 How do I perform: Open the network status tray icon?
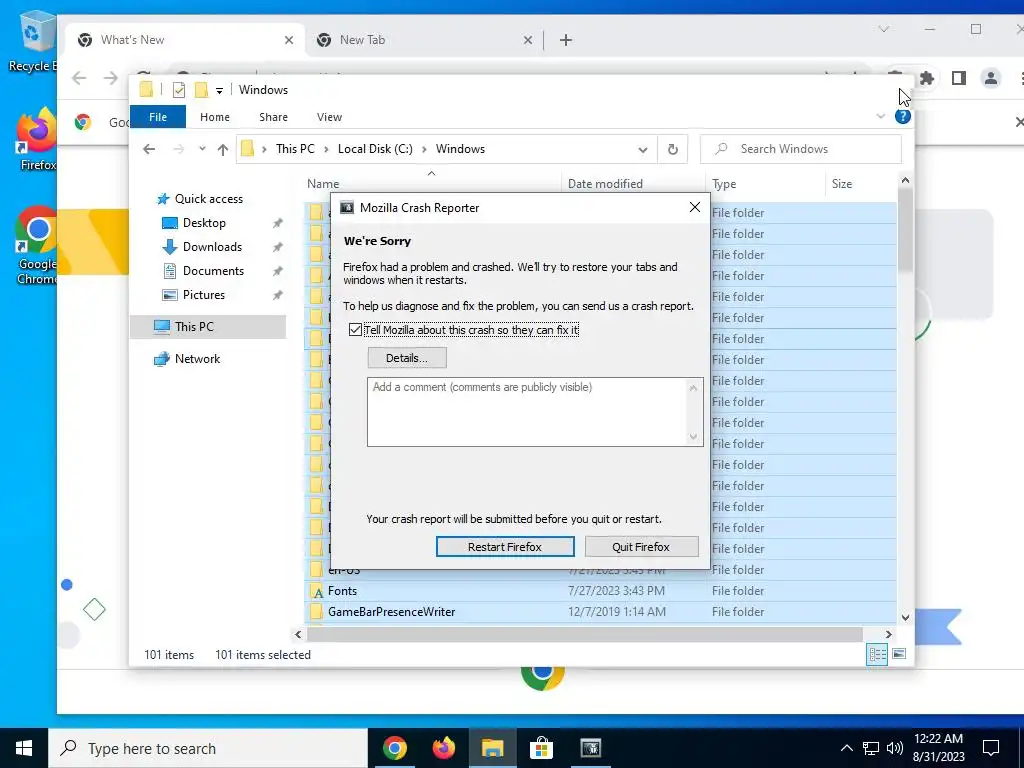[871, 748]
